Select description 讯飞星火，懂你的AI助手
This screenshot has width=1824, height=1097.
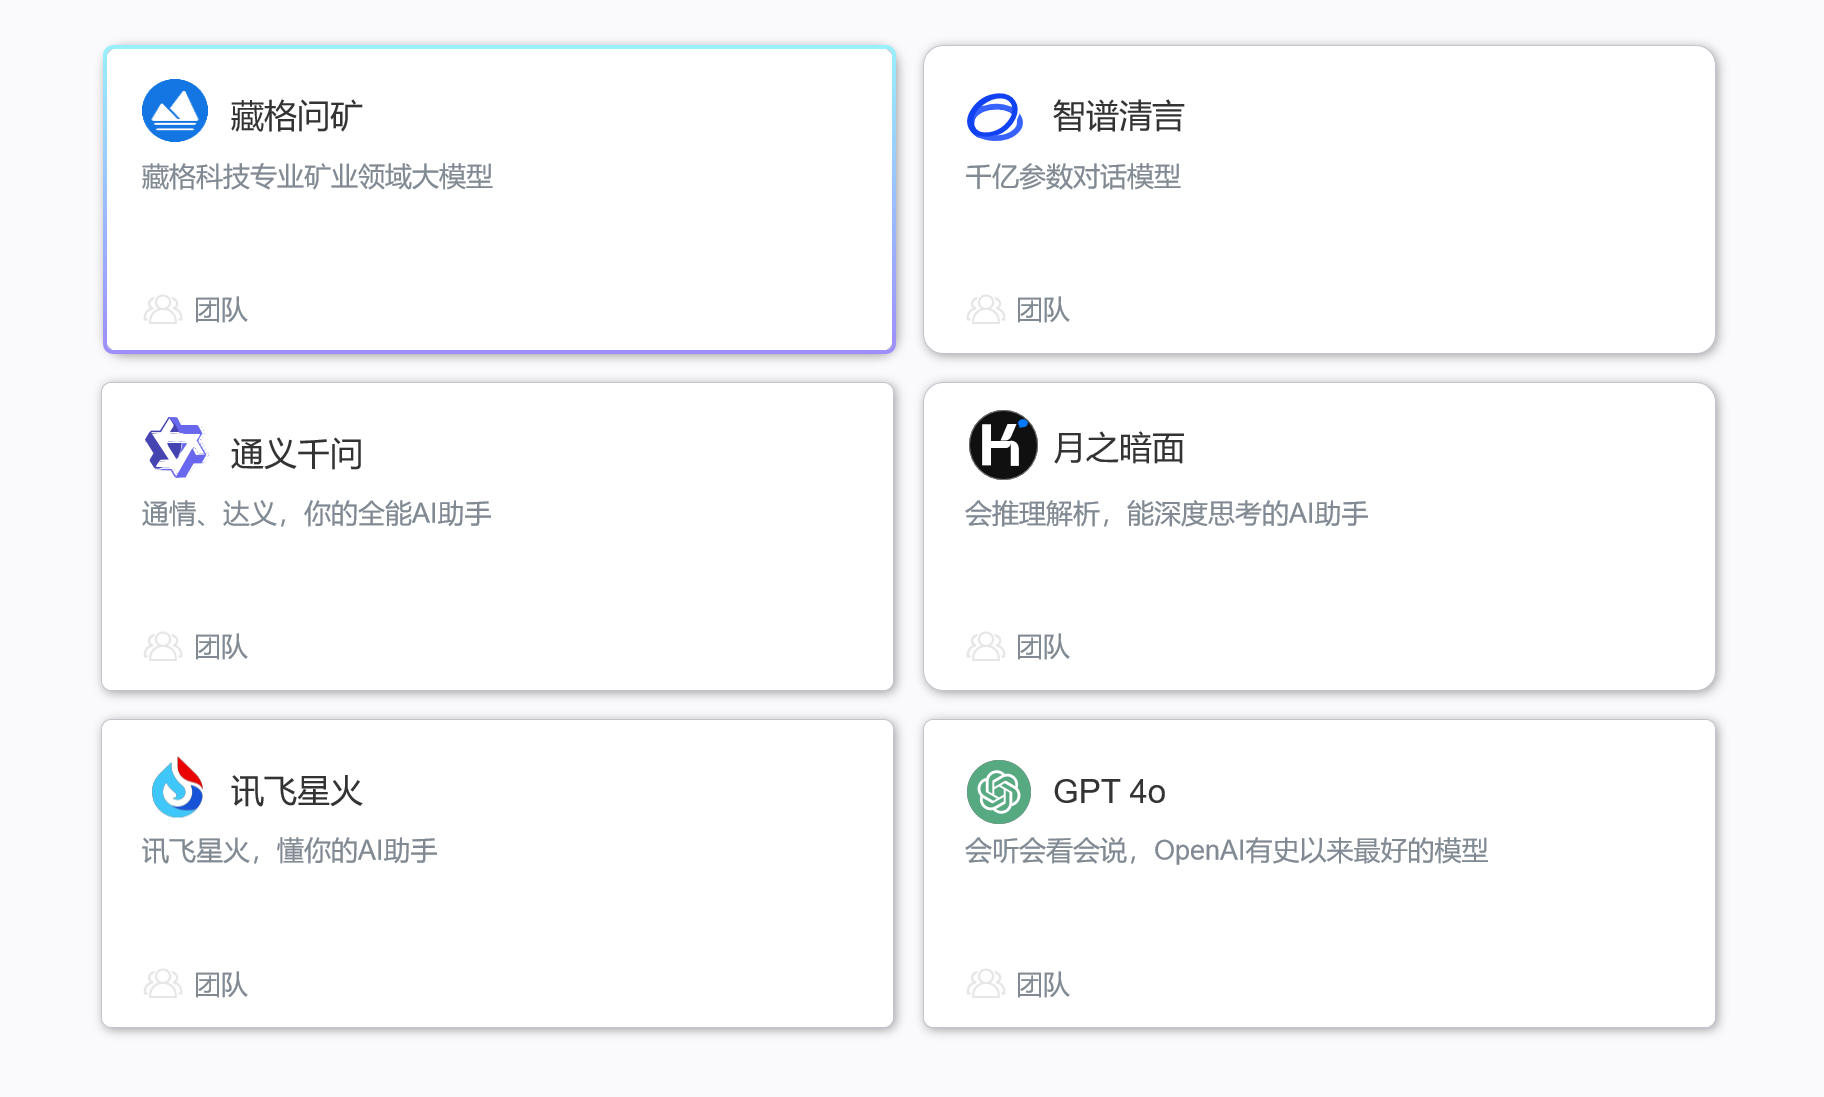290,851
